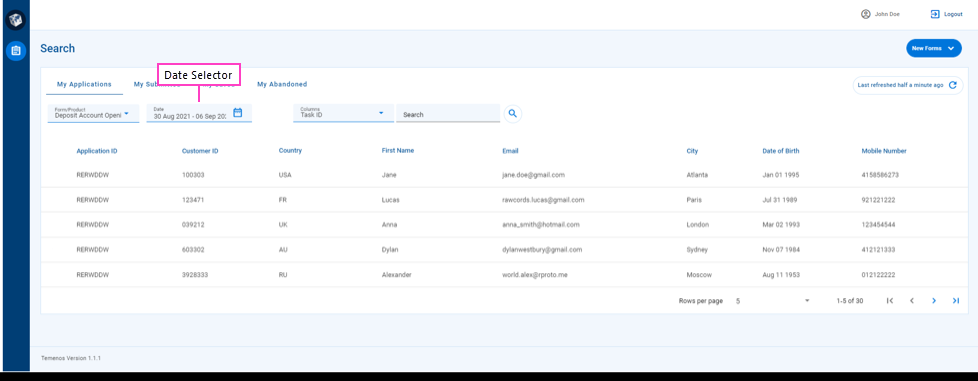
Task: Click country RU cell
Action: pos(283,274)
